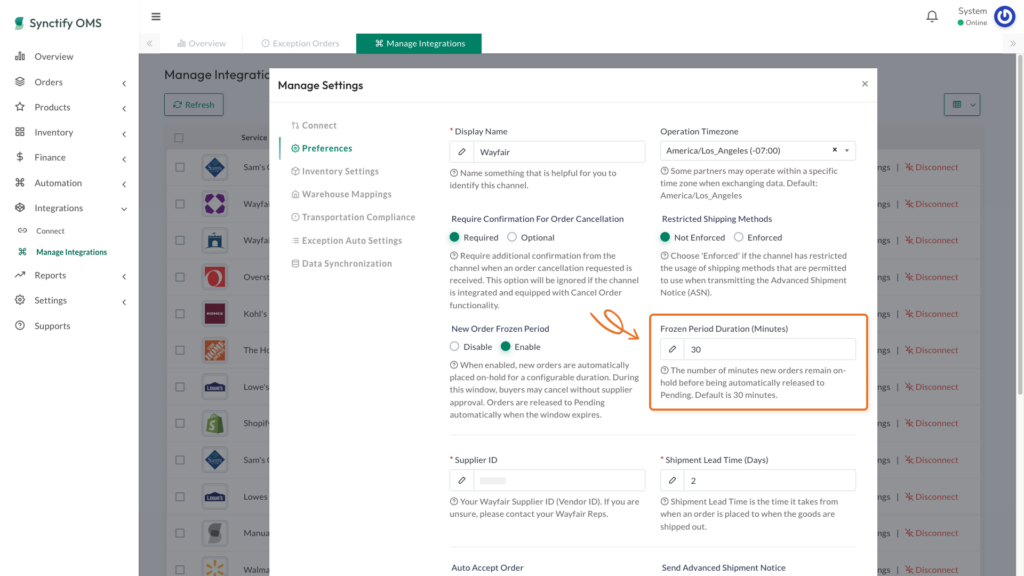Click the Frozen Period Duration minutes field
This screenshot has height=576, width=1024.
(x=769, y=349)
